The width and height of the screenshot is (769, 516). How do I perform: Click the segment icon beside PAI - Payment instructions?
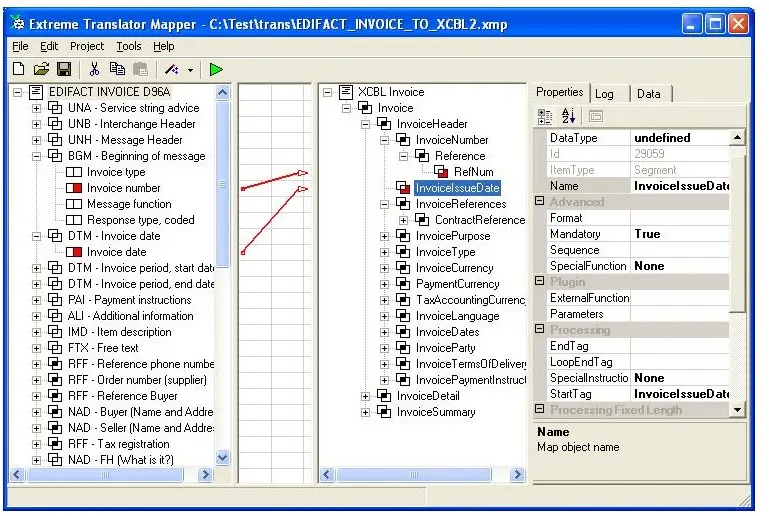pyautogui.click(x=55, y=300)
